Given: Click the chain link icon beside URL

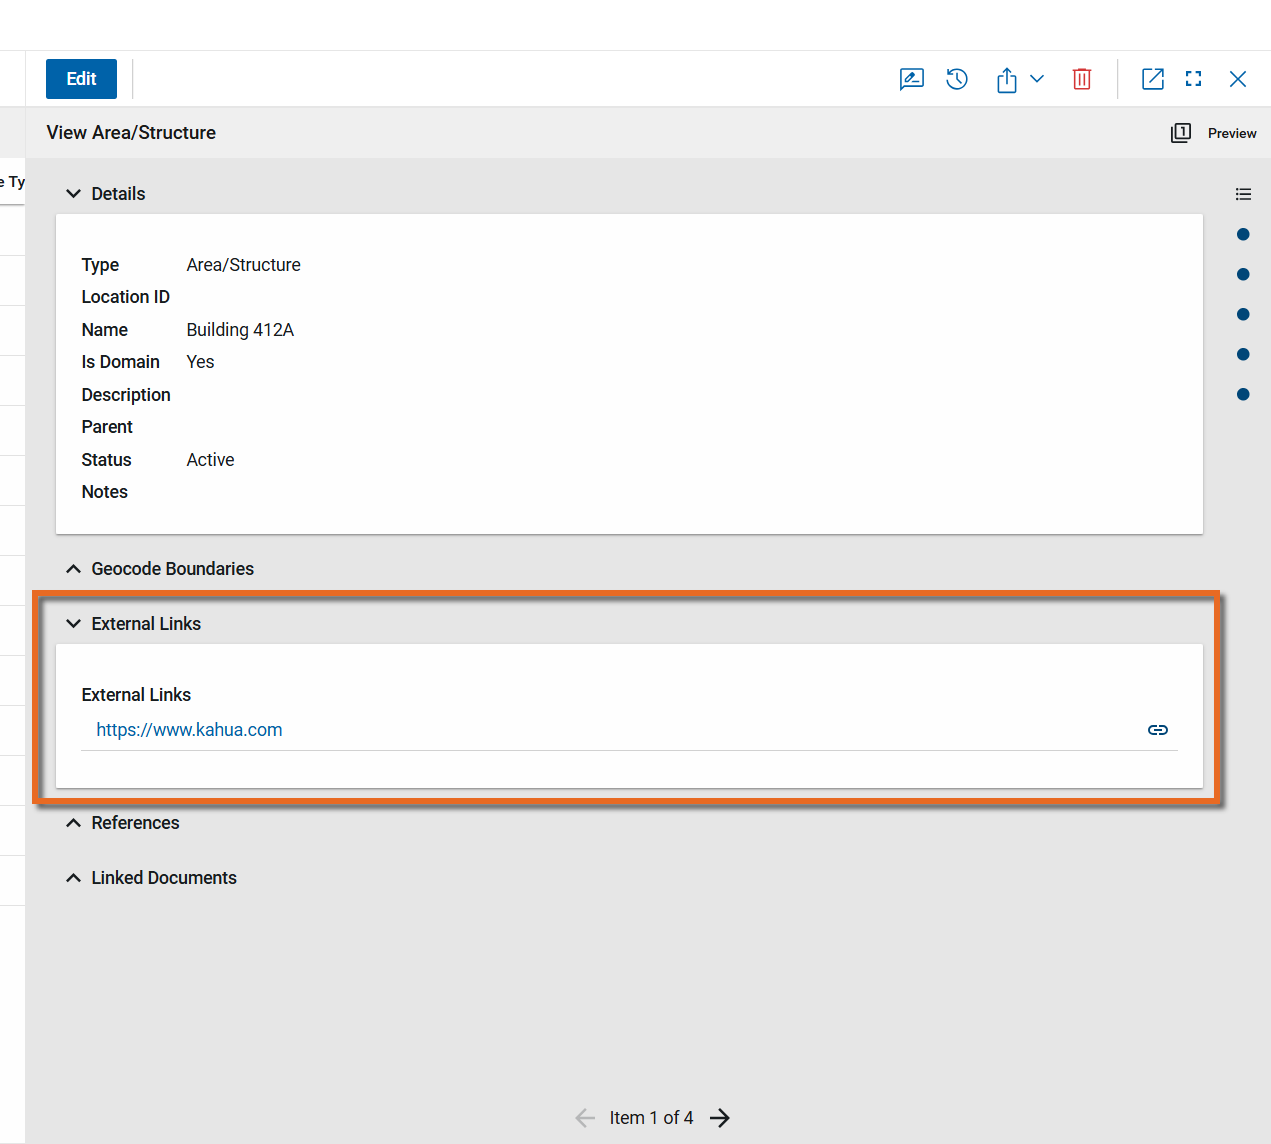Looking at the screenshot, I should coord(1157,730).
